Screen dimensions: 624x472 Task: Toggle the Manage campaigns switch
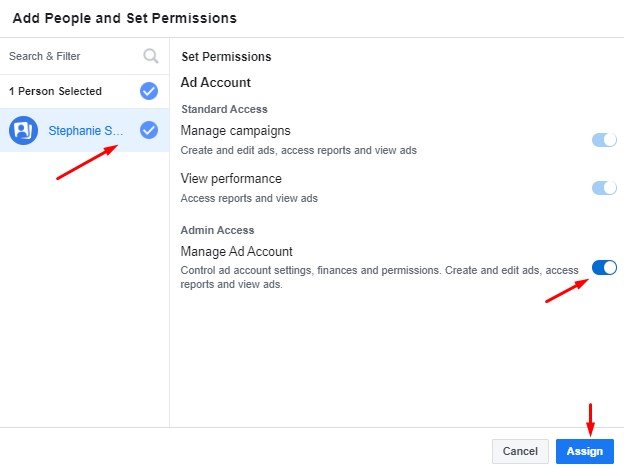pos(604,140)
